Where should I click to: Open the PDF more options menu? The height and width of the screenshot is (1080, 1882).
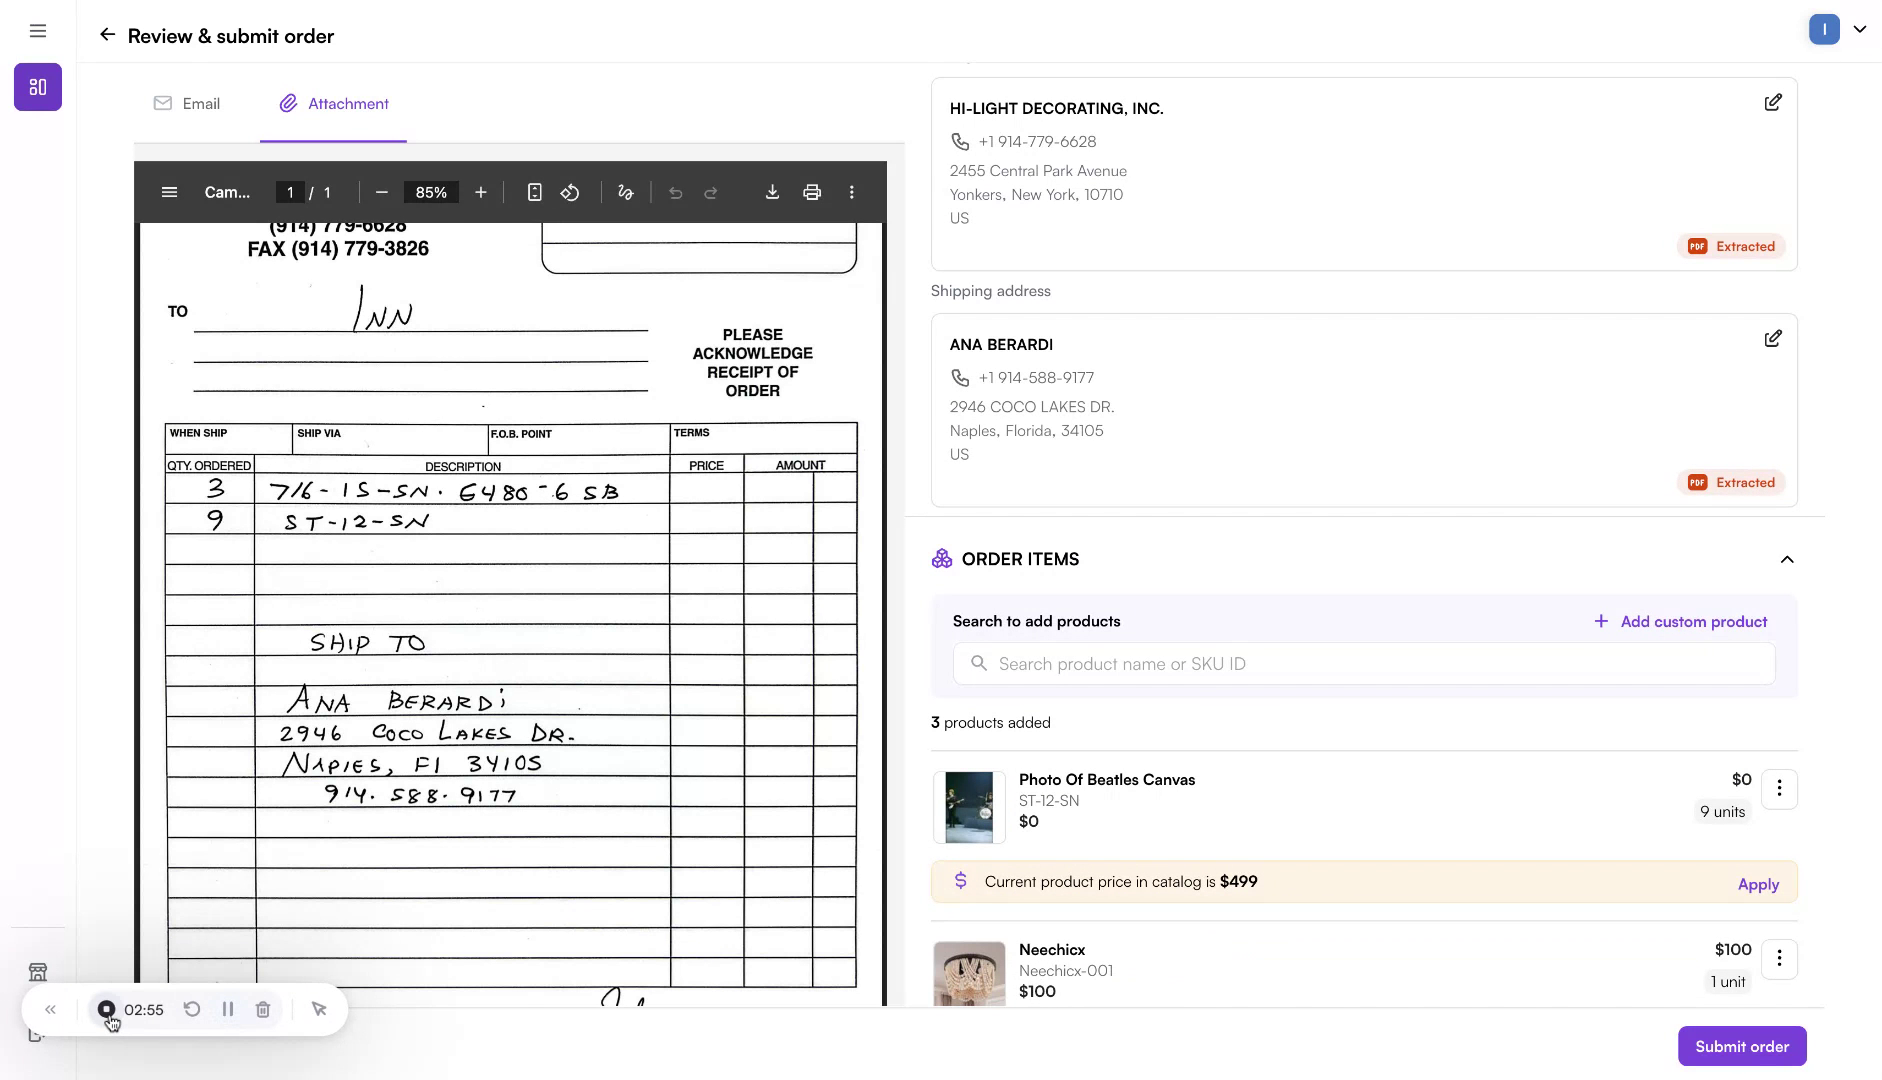pos(851,192)
